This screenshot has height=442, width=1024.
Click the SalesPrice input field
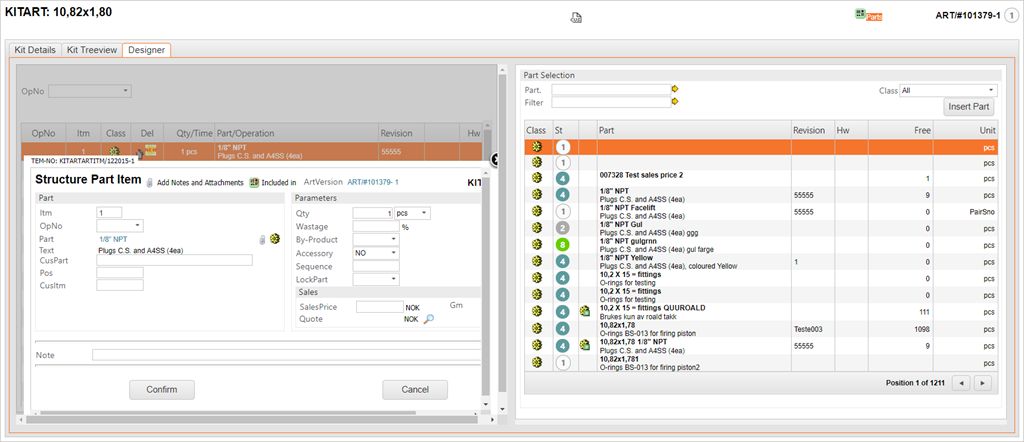click(x=378, y=307)
